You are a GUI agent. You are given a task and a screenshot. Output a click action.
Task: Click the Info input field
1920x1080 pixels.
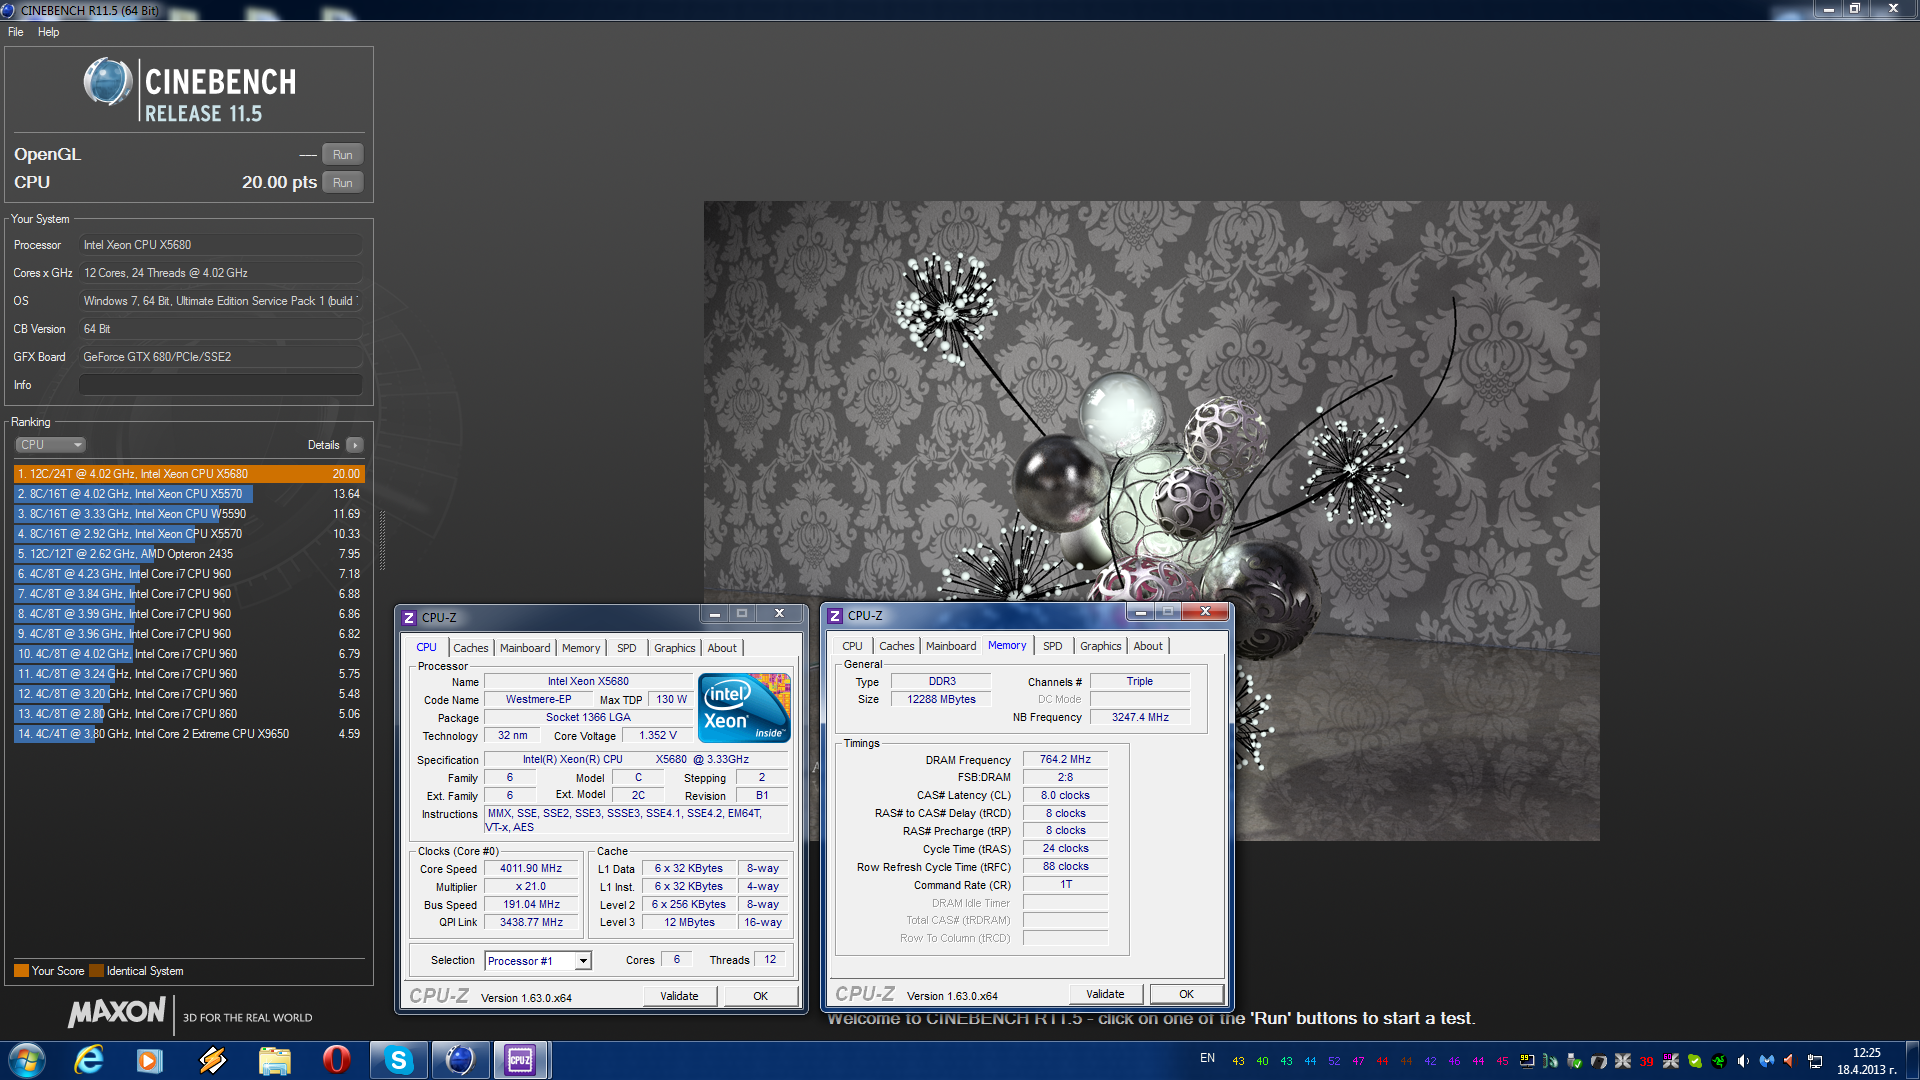(220, 385)
